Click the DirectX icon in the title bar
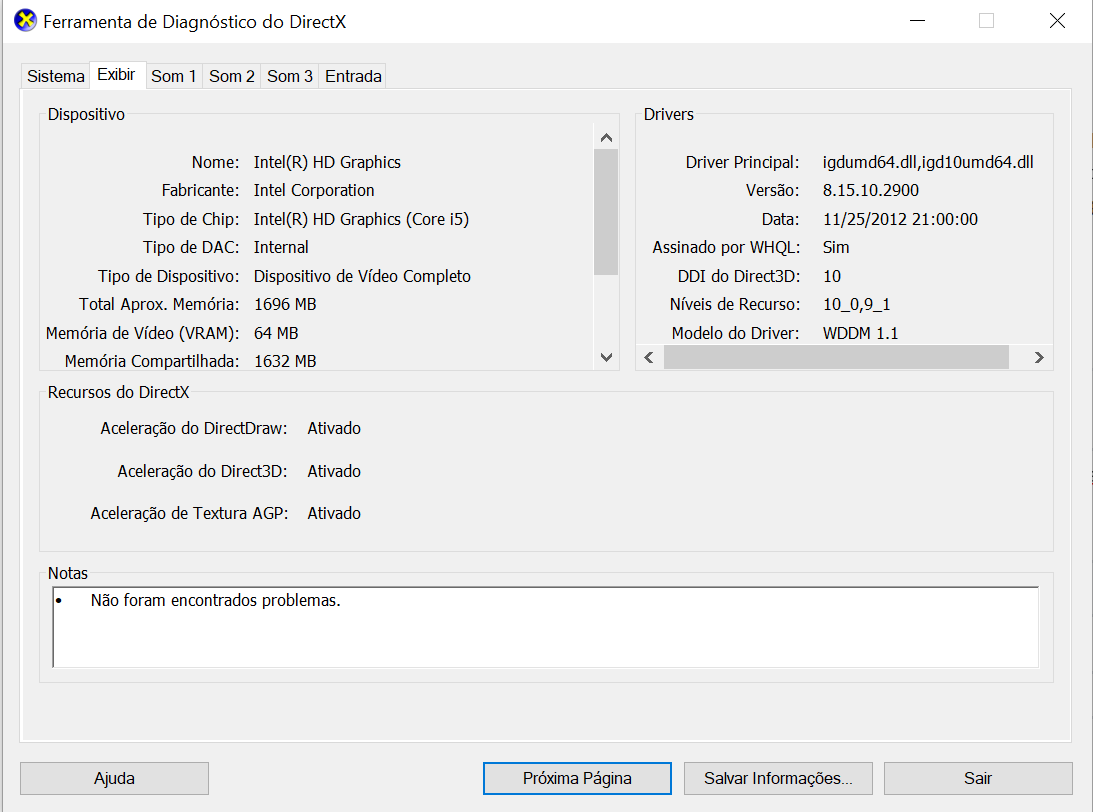The width and height of the screenshot is (1093, 812). (25, 21)
